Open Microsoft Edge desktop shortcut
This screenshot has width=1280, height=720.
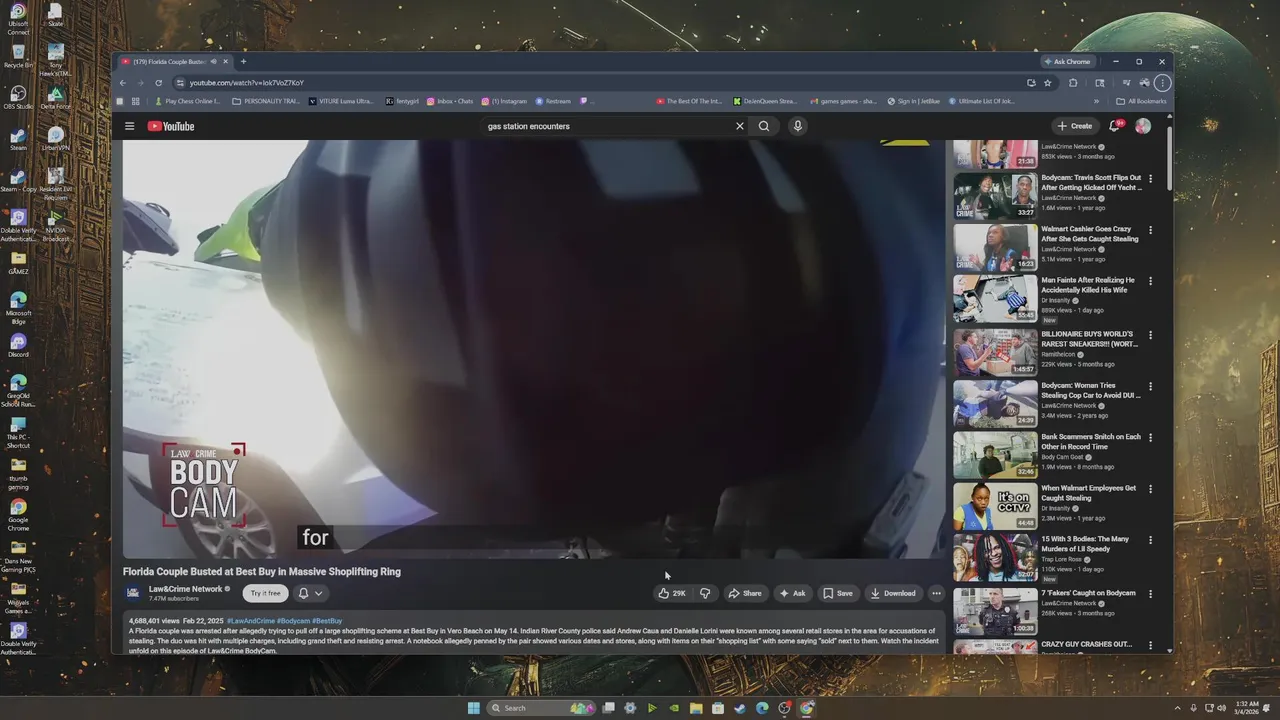tap(18, 307)
